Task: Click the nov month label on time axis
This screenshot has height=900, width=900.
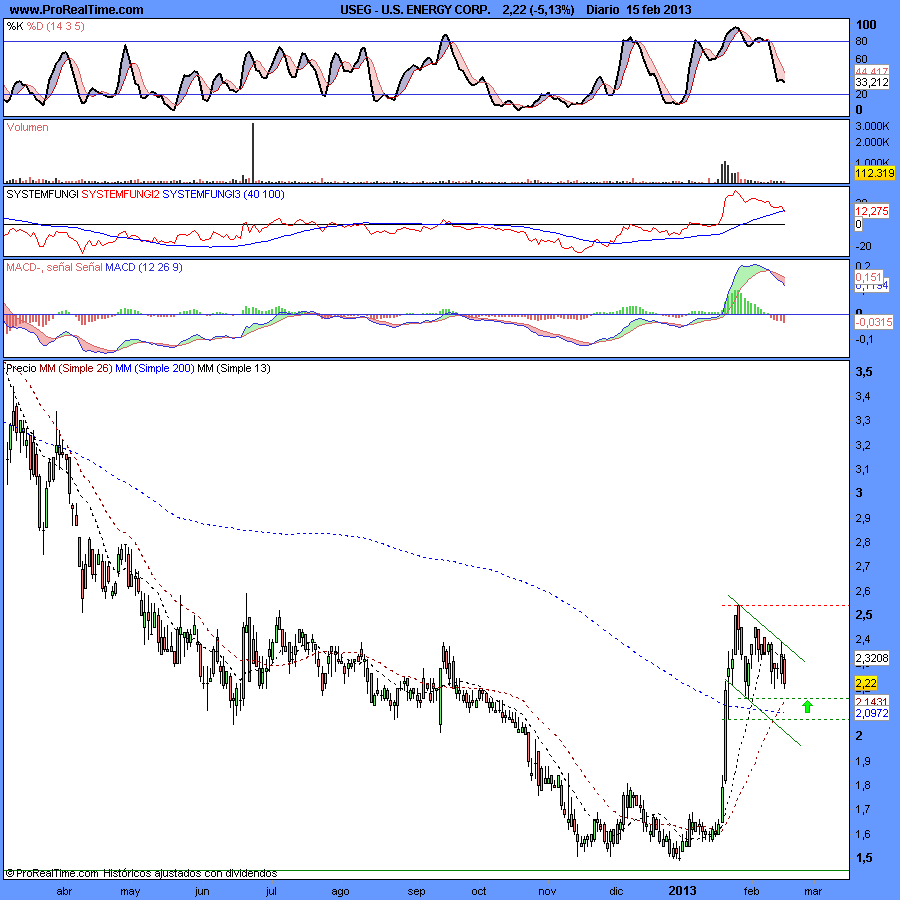Action: click(548, 891)
